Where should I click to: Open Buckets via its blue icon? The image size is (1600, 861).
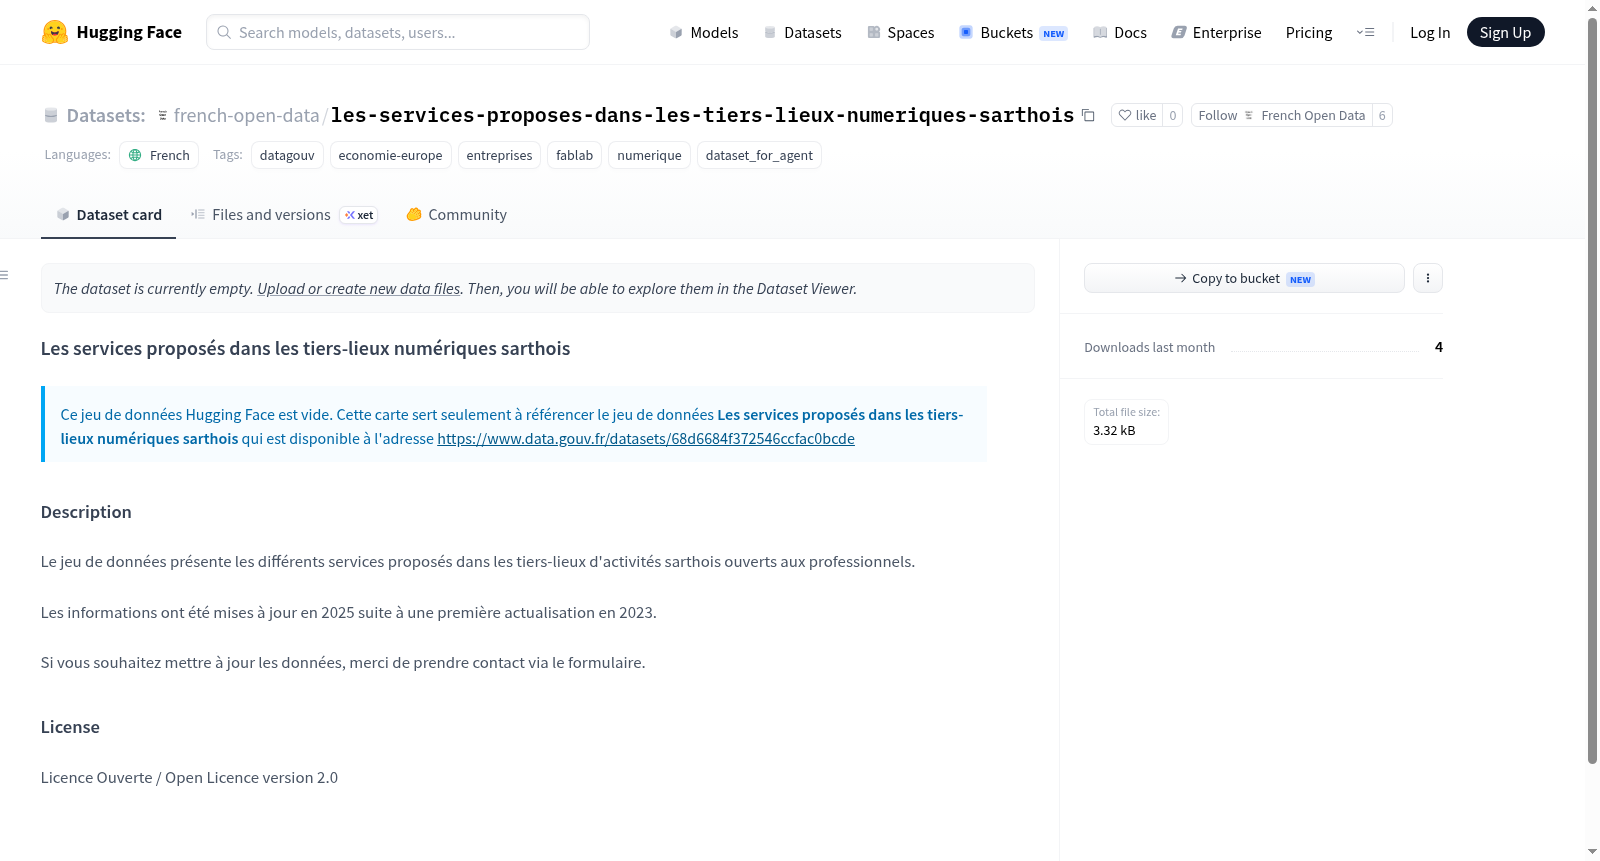point(966,32)
